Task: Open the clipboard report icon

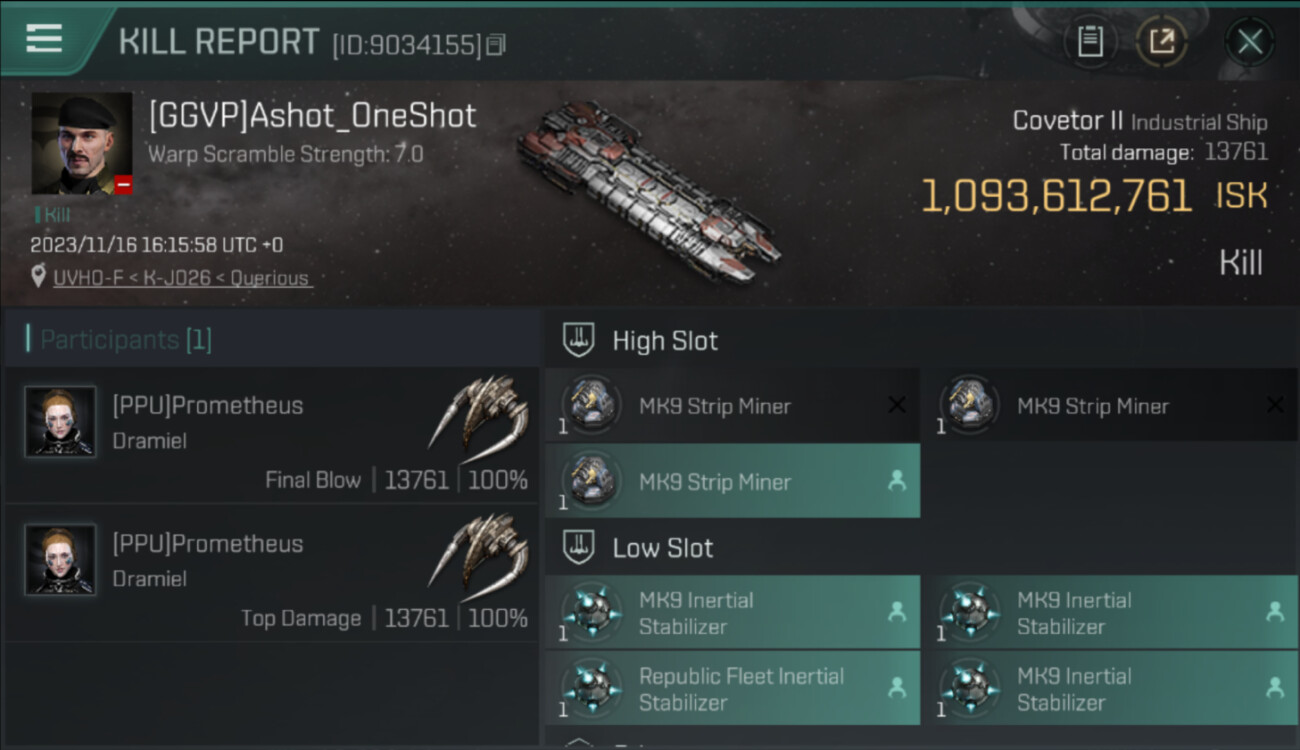Action: [x=1090, y=41]
